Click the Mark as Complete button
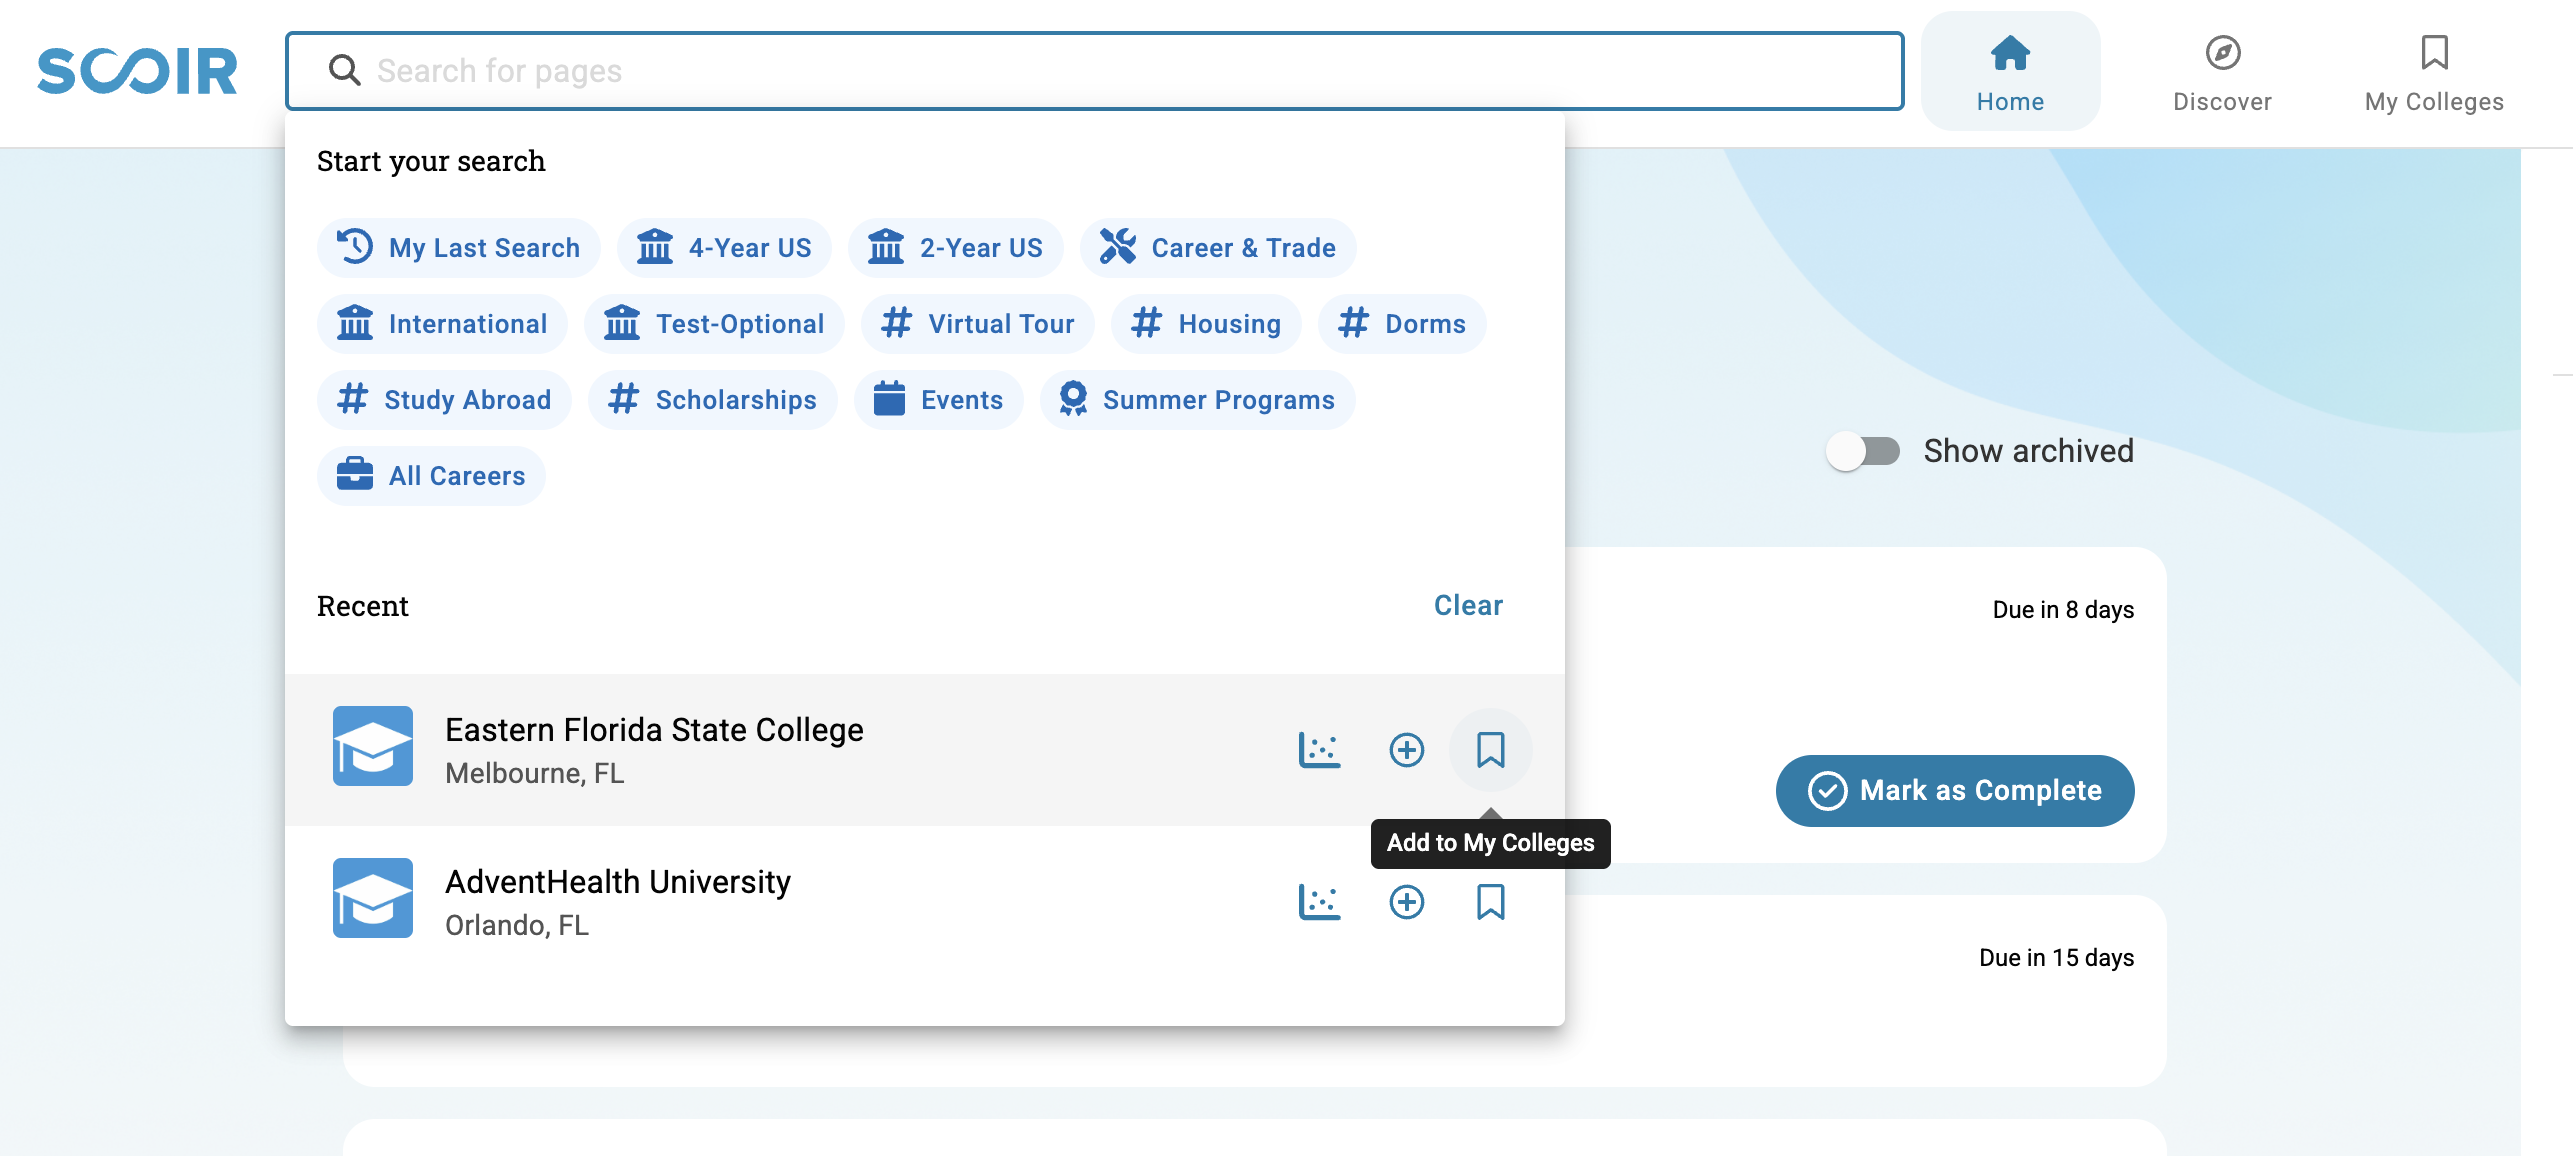The width and height of the screenshot is (2573, 1156). point(1954,790)
